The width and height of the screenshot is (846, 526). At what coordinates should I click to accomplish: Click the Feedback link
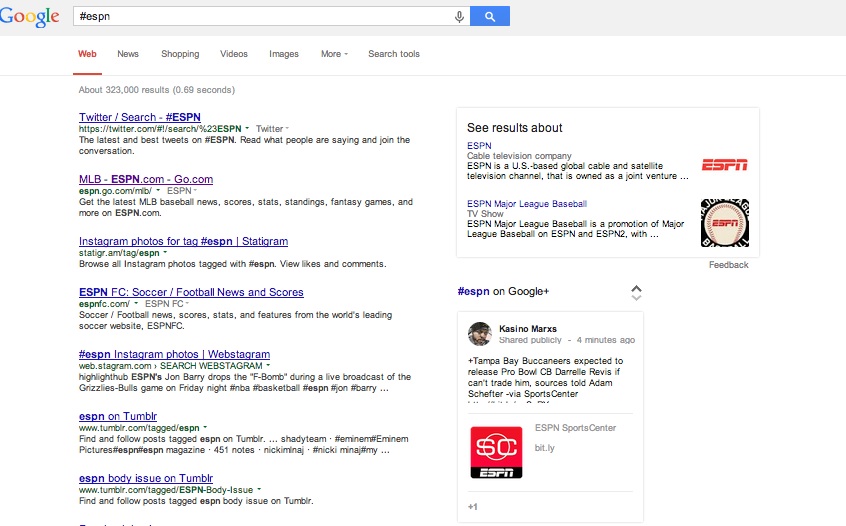pos(728,265)
